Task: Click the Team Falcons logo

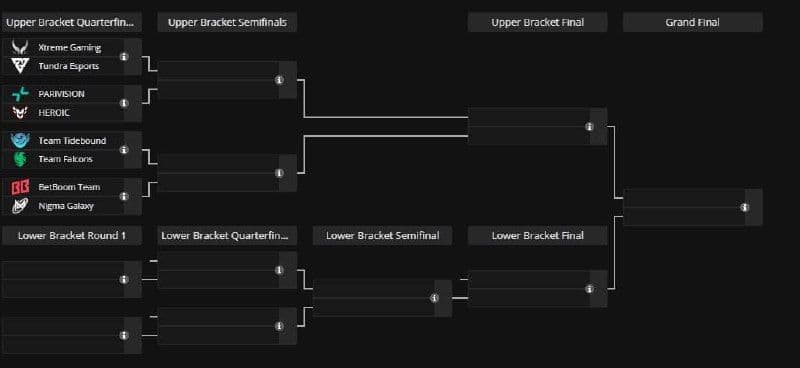Action: (x=20, y=159)
